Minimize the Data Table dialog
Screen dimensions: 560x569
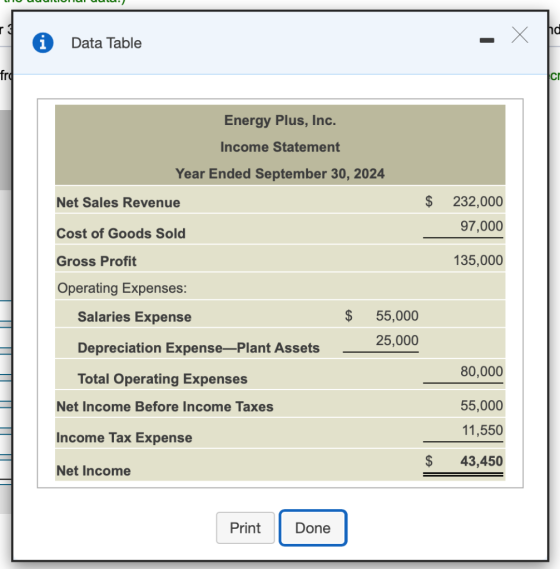point(487,40)
